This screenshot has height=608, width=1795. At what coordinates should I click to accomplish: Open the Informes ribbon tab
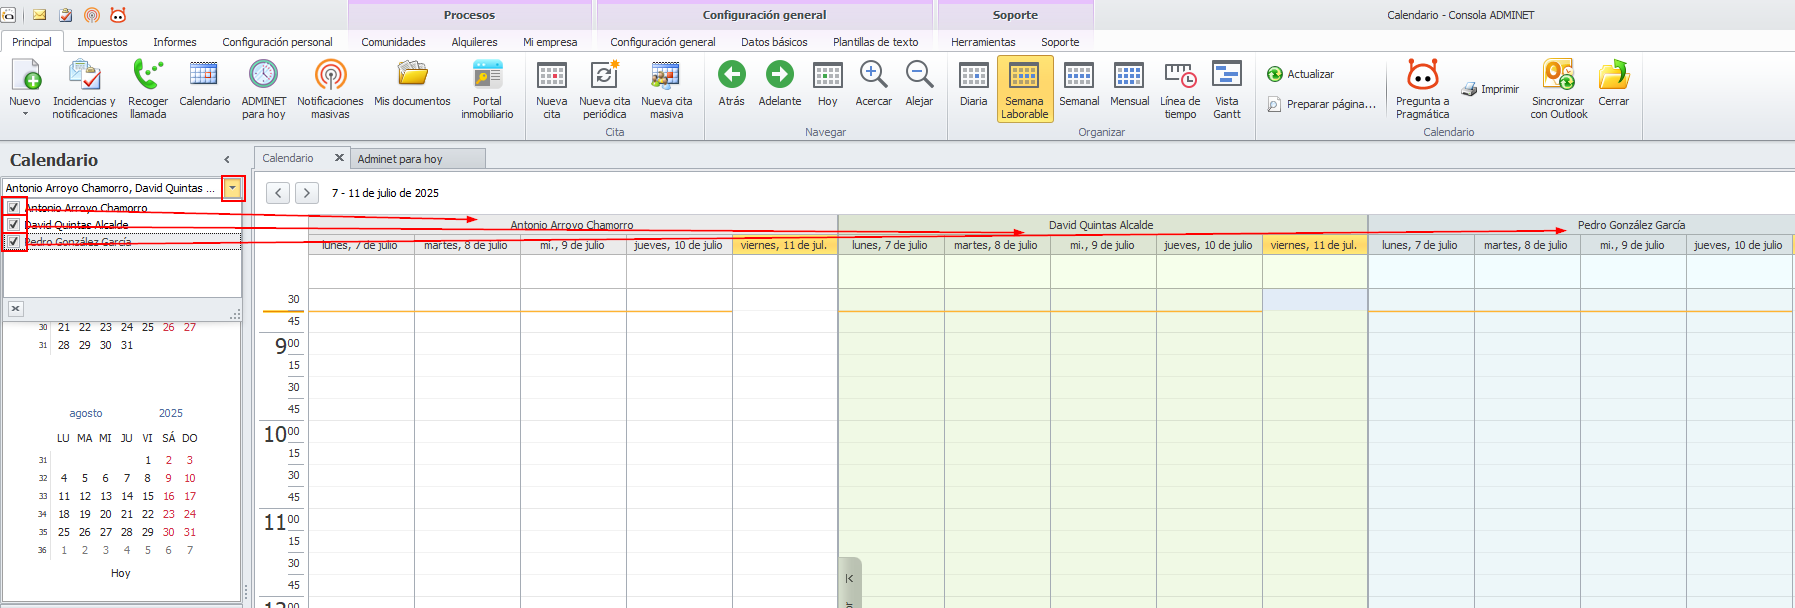[x=174, y=42]
